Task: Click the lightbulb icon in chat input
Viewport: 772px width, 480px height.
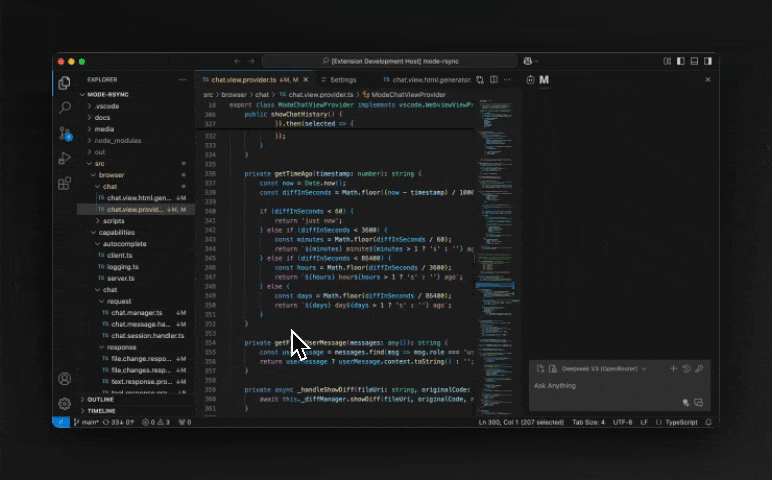Action: (685, 403)
